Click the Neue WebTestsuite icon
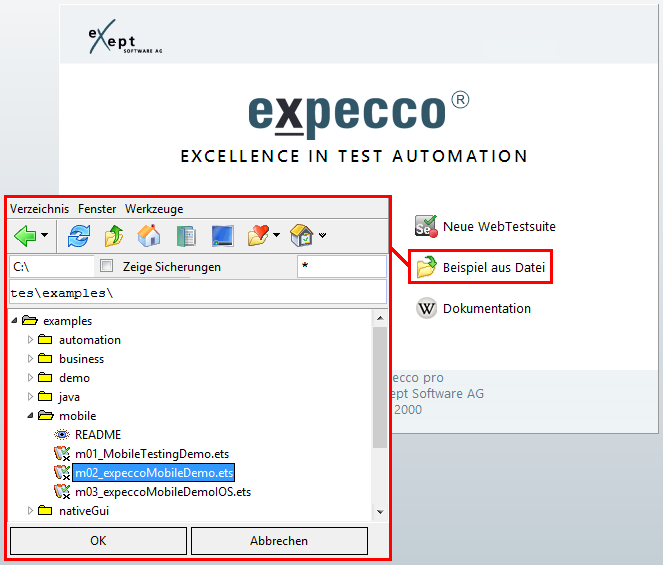 pos(427,226)
